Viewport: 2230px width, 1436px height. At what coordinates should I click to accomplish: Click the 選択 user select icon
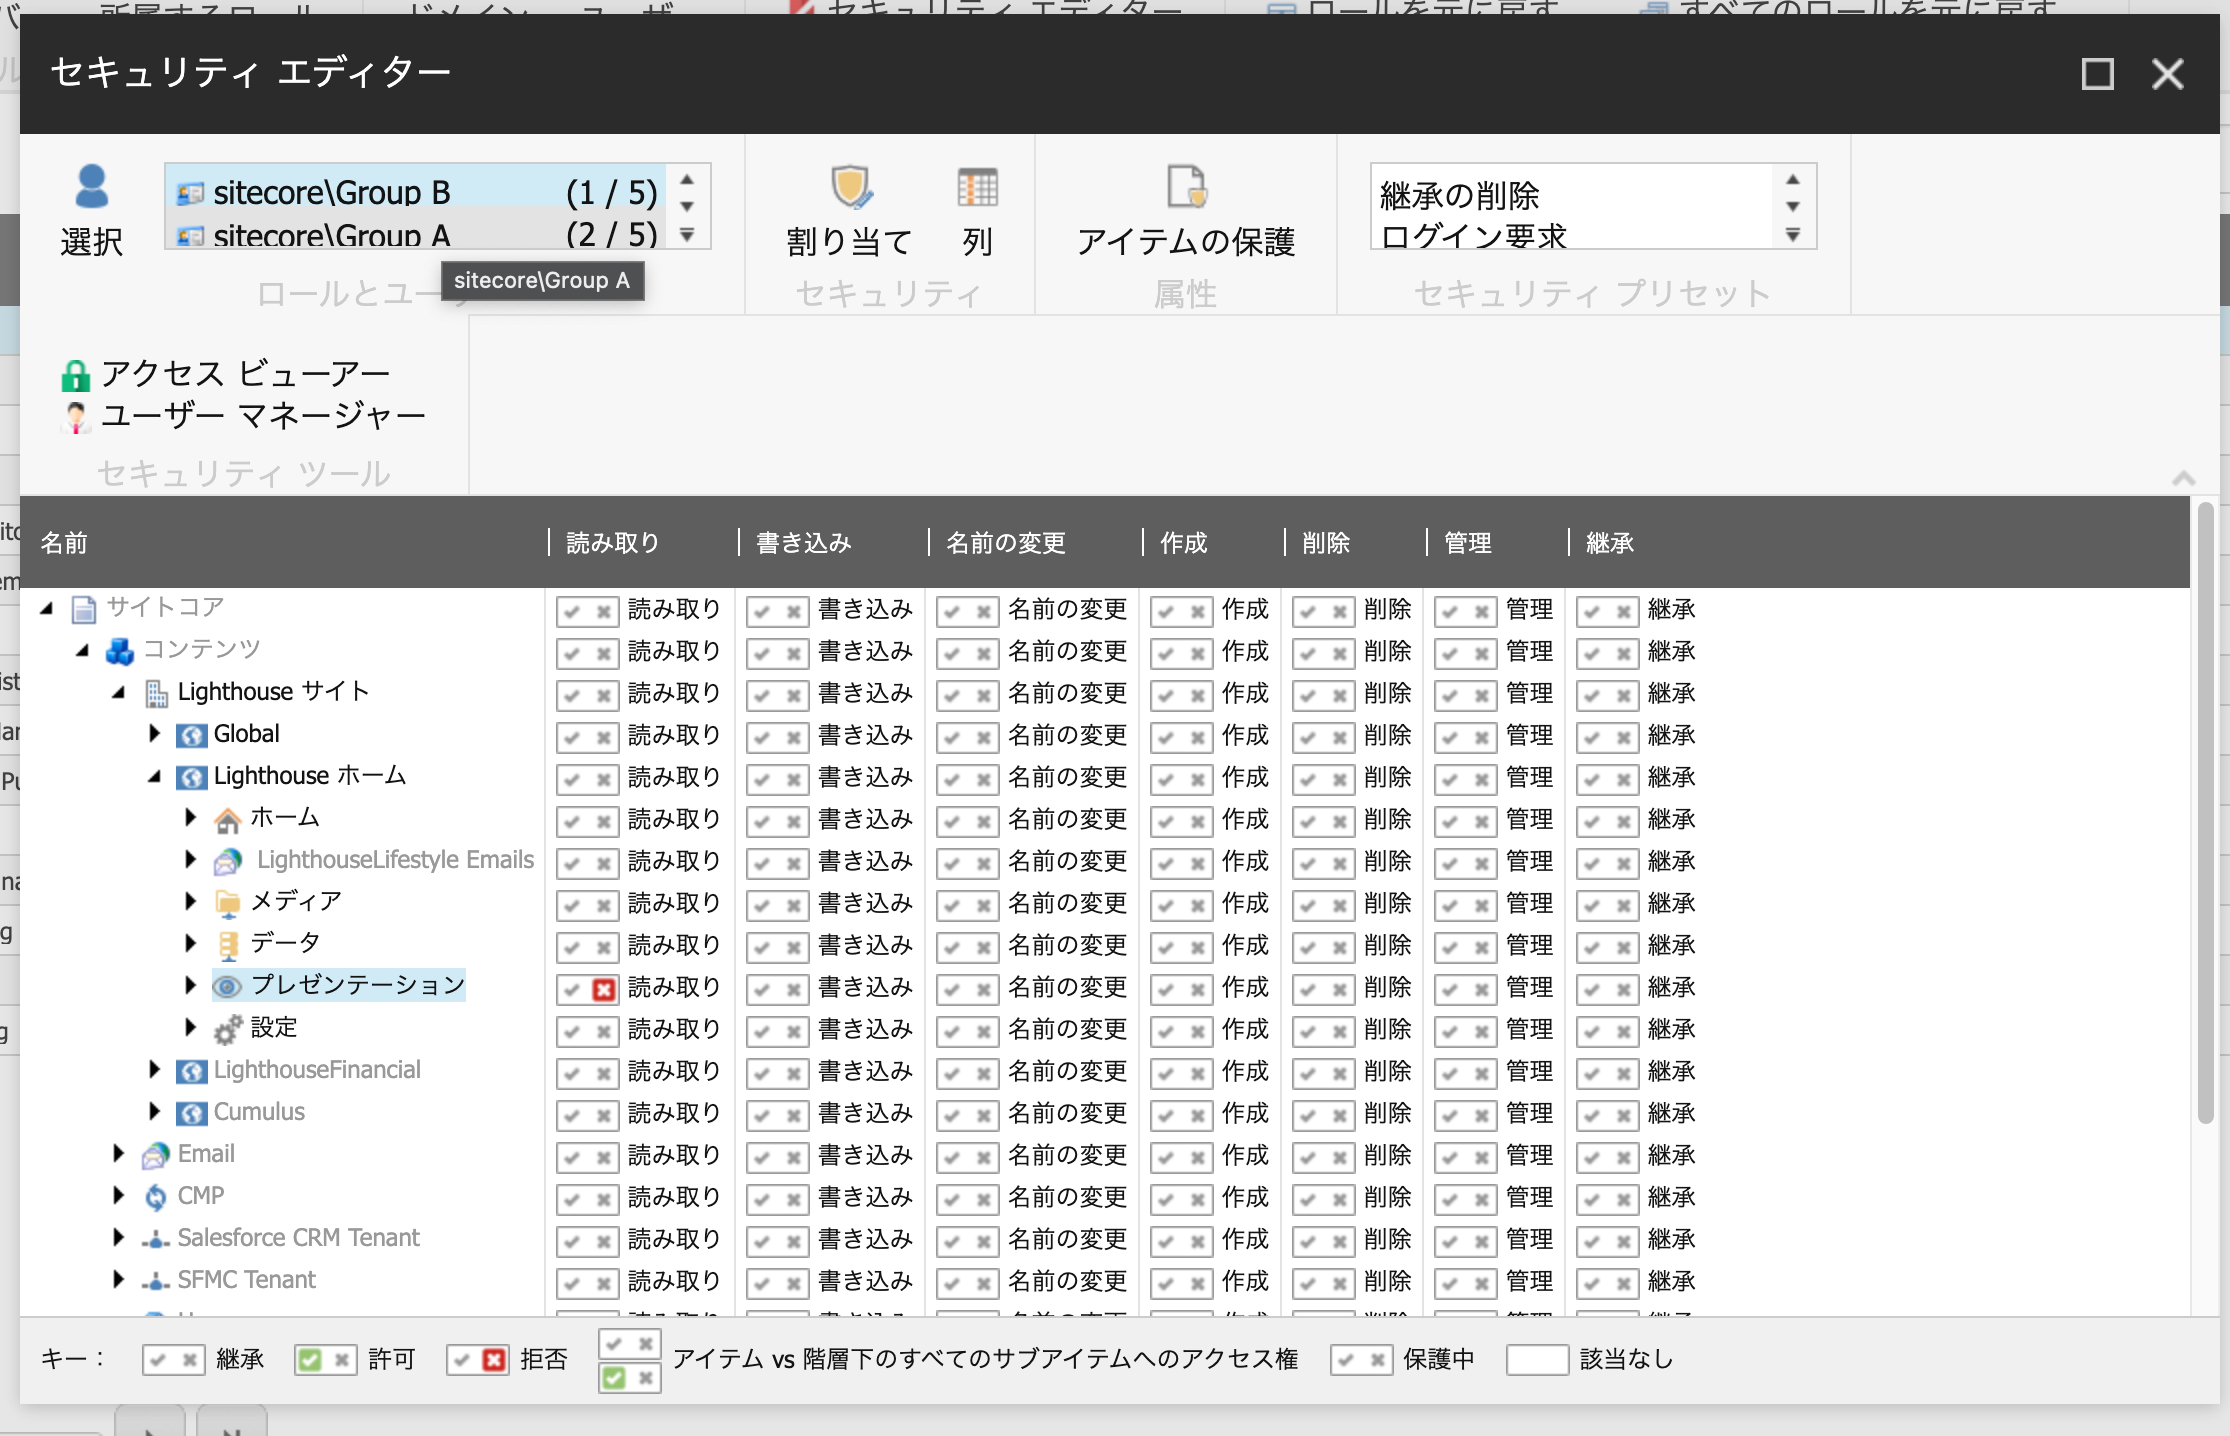click(x=92, y=186)
